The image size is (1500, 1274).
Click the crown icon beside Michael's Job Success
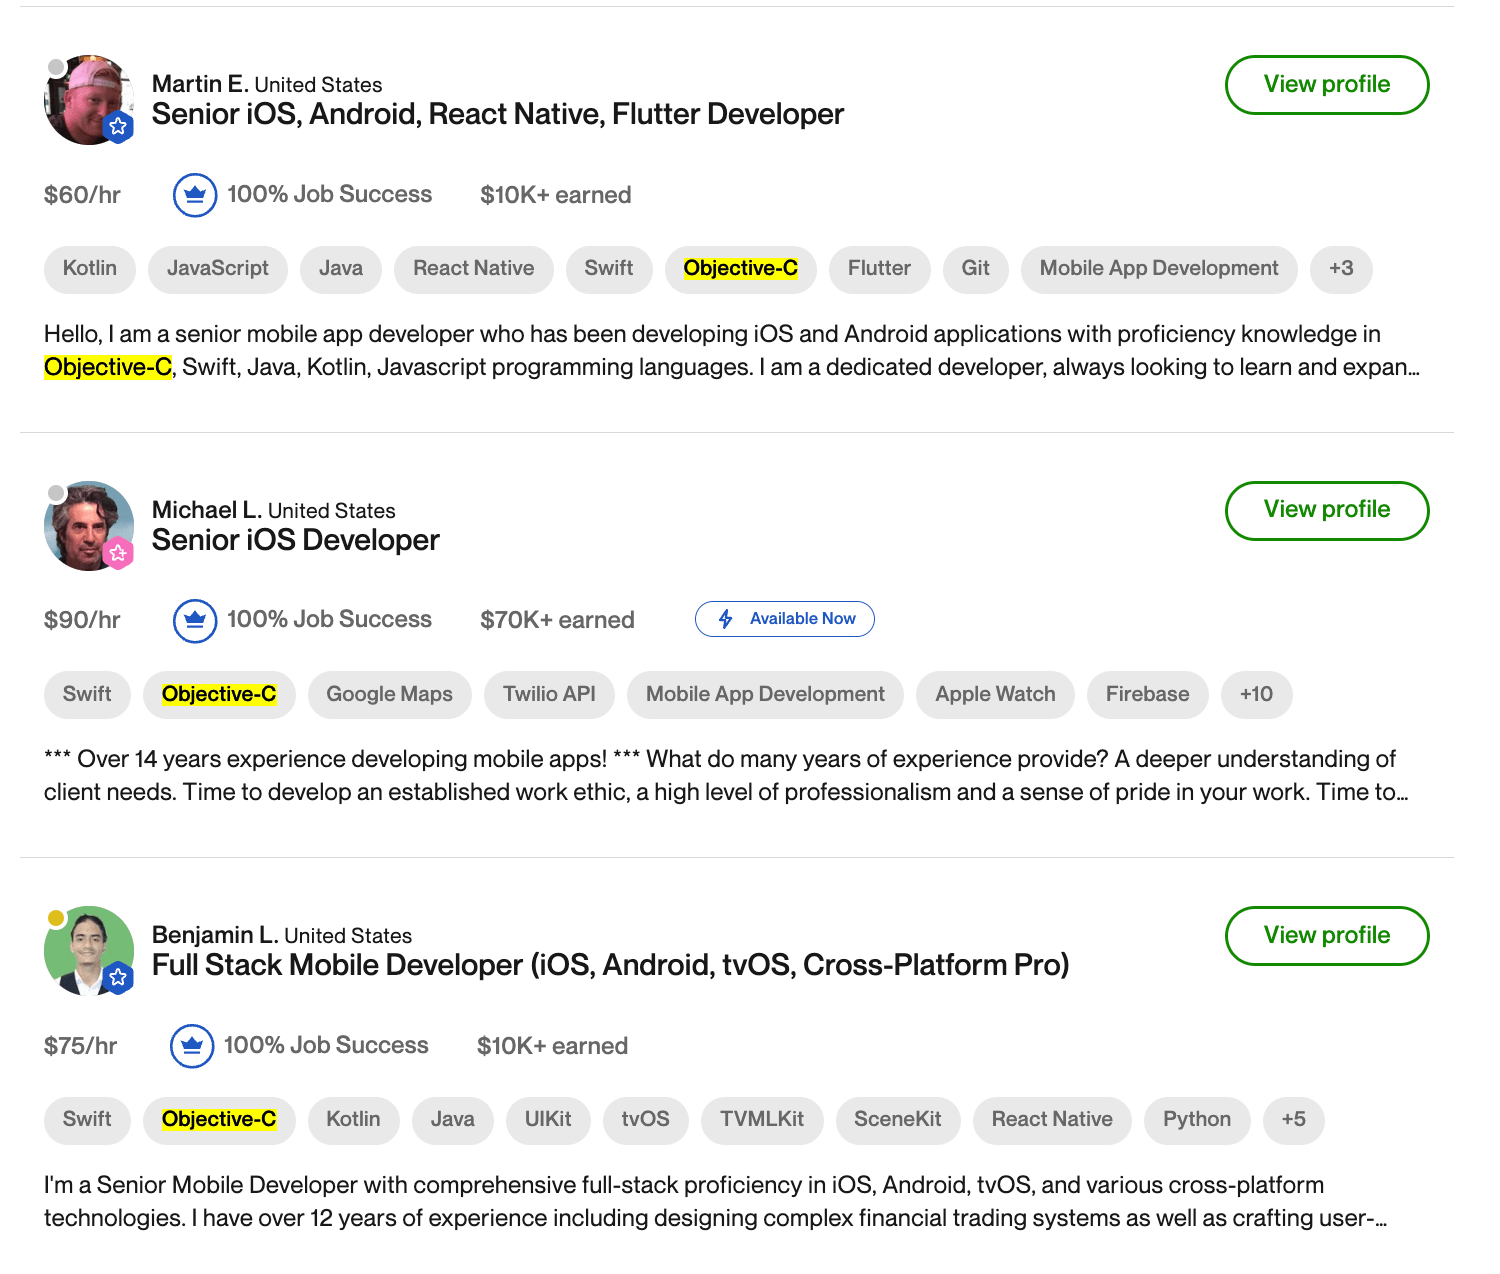[195, 620]
